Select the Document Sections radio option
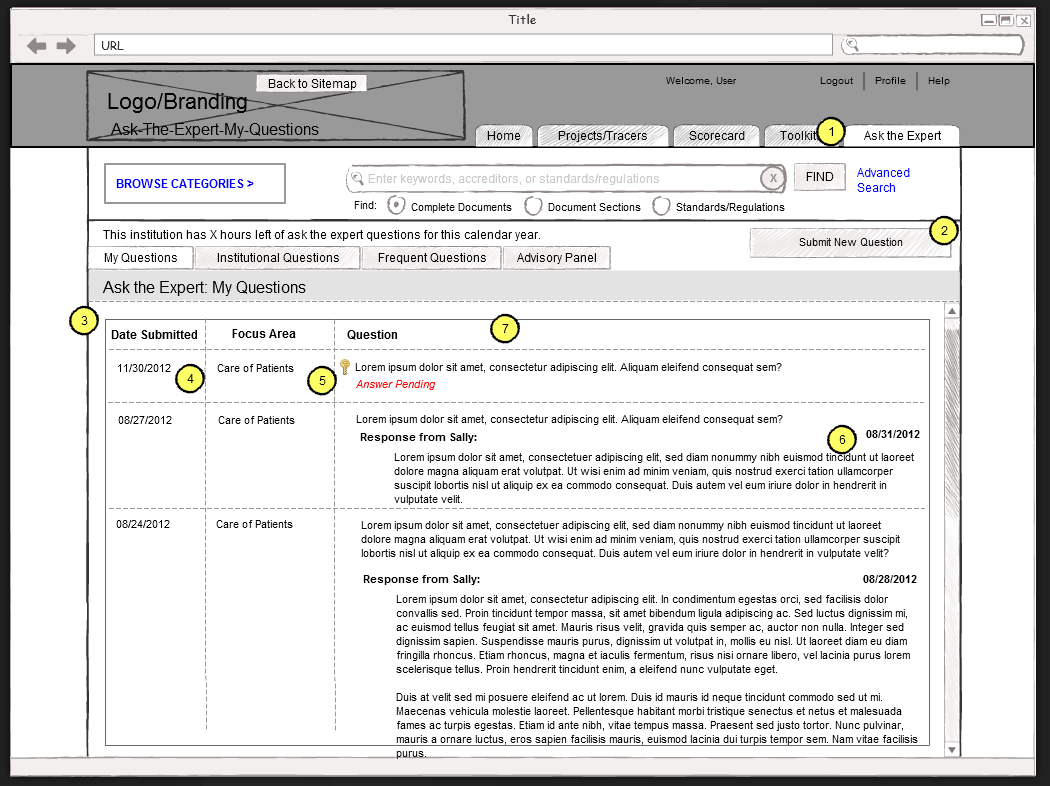1050x786 pixels. coord(533,206)
